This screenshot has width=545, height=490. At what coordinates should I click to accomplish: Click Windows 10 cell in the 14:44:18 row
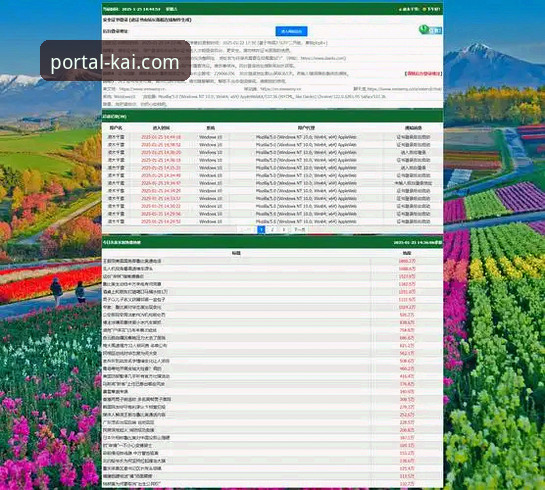click(211, 137)
